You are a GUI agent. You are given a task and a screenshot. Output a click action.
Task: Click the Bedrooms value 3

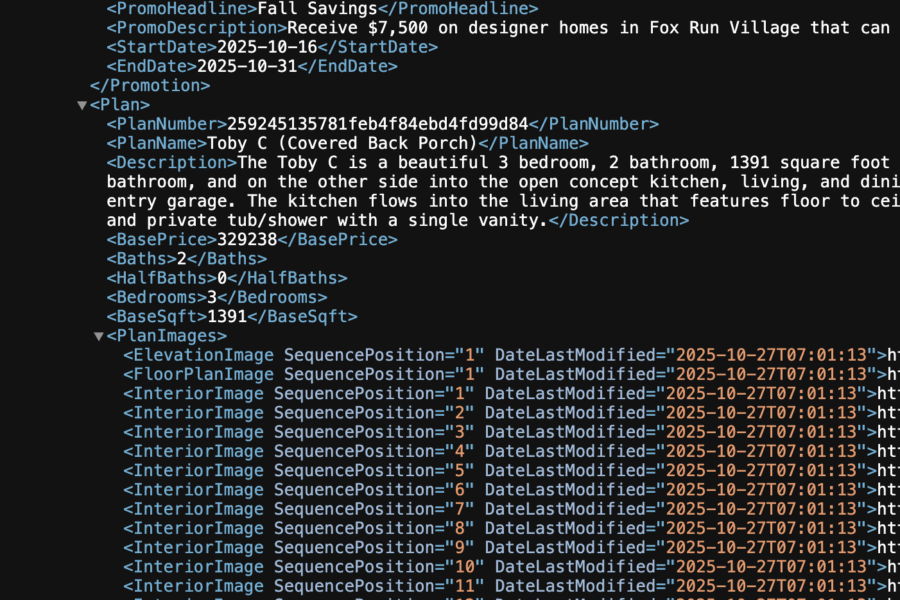[211, 297]
